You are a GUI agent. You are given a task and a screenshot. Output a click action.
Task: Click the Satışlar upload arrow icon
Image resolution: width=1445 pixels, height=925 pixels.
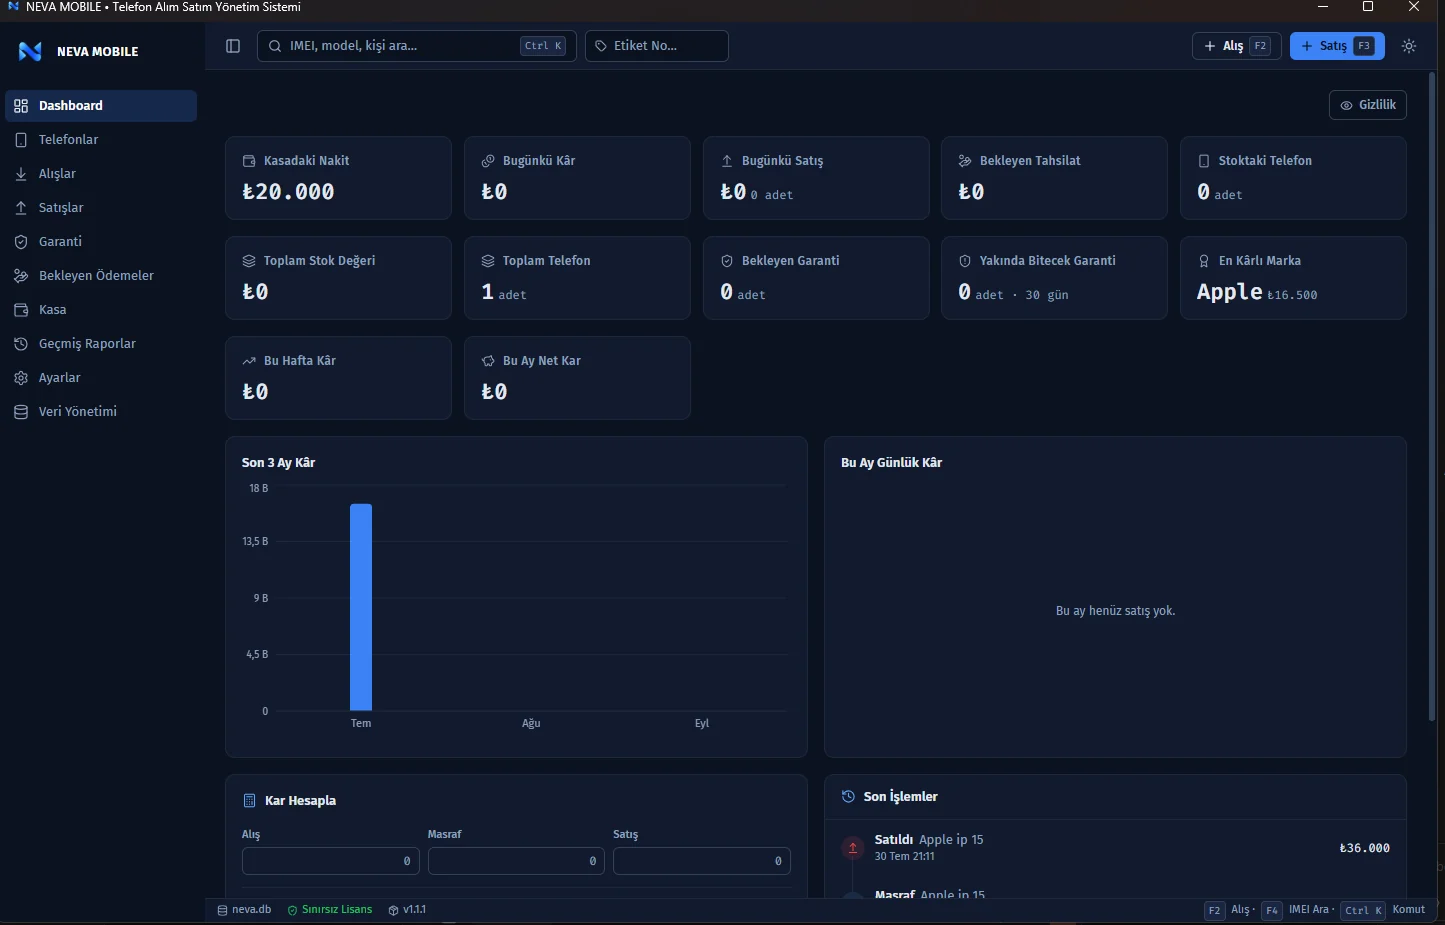click(21, 208)
